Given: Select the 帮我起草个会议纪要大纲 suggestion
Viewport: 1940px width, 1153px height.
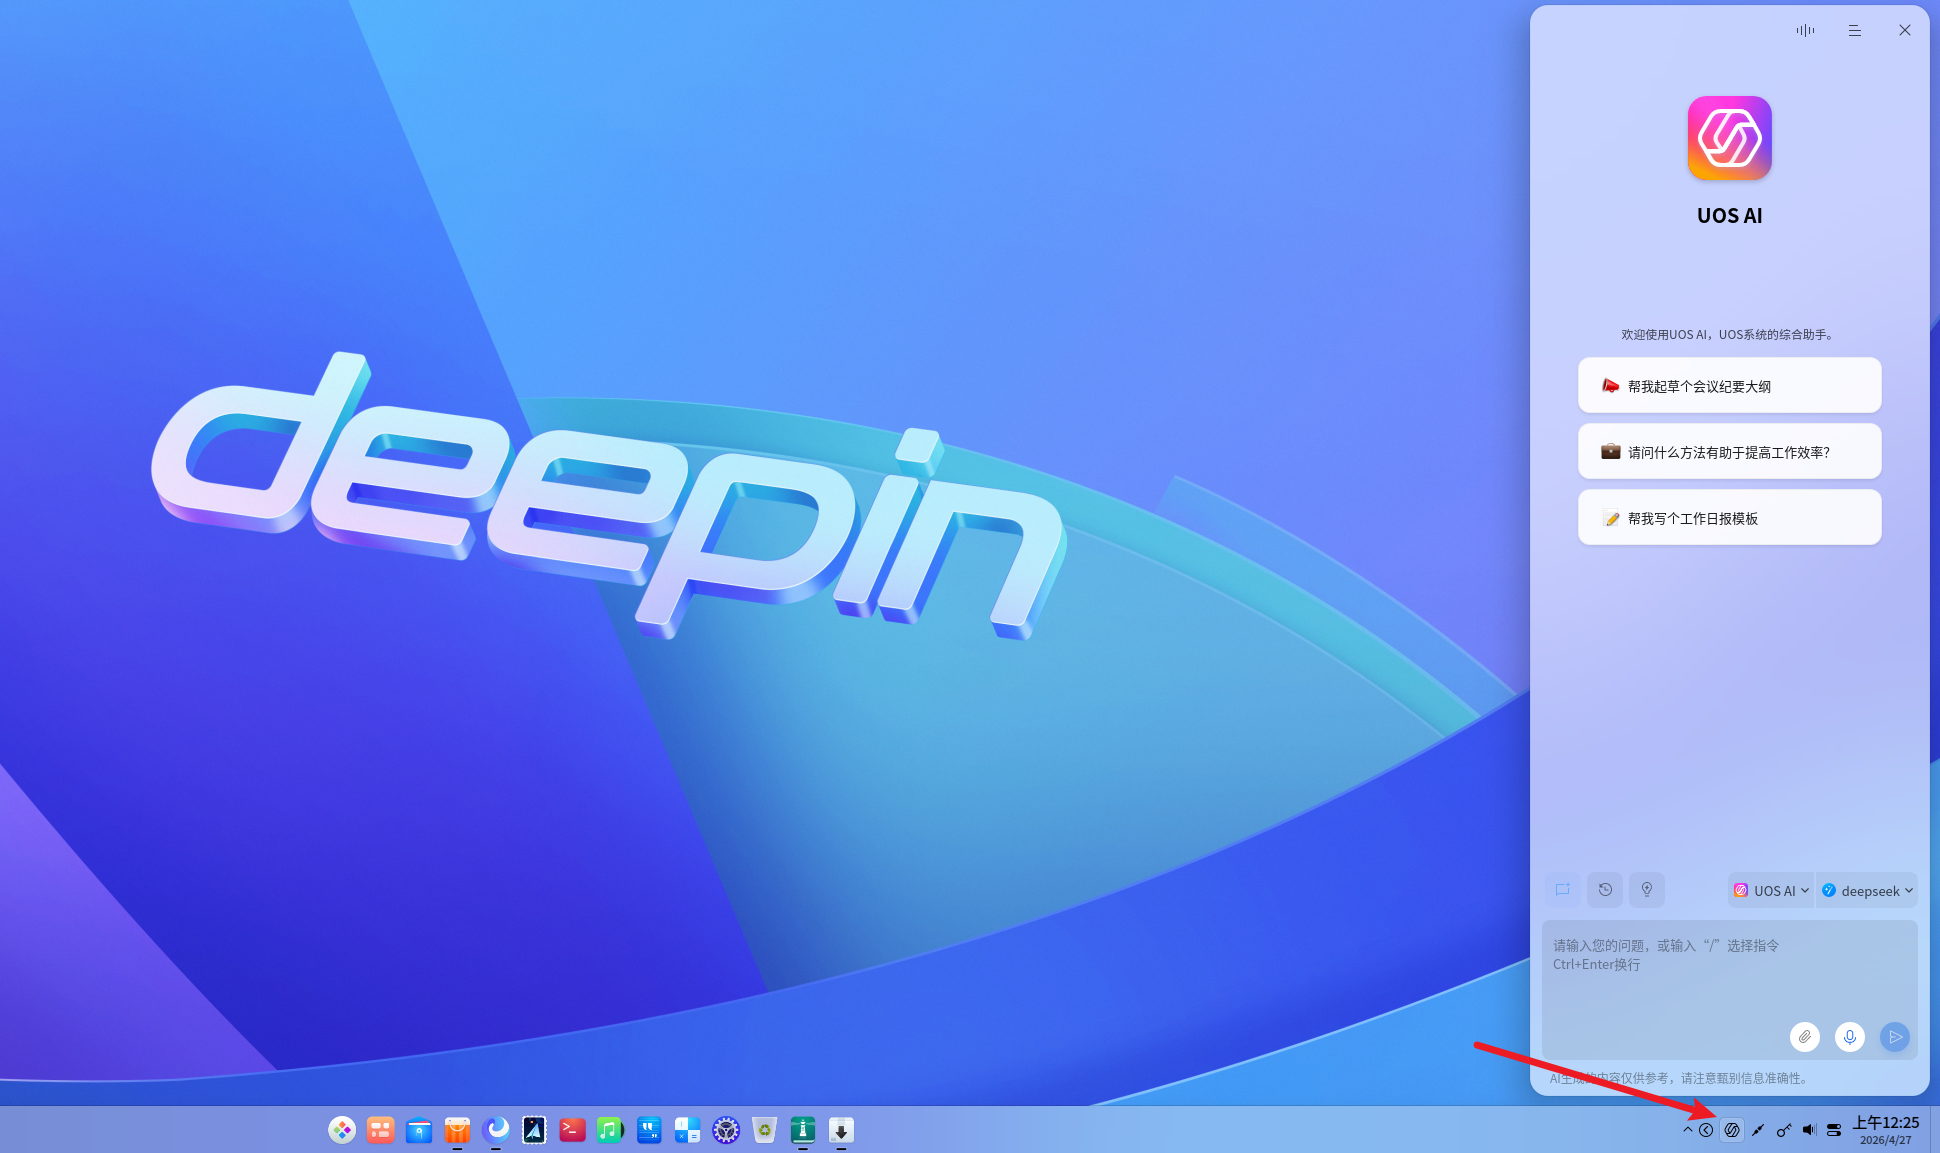Looking at the screenshot, I should [1729, 386].
